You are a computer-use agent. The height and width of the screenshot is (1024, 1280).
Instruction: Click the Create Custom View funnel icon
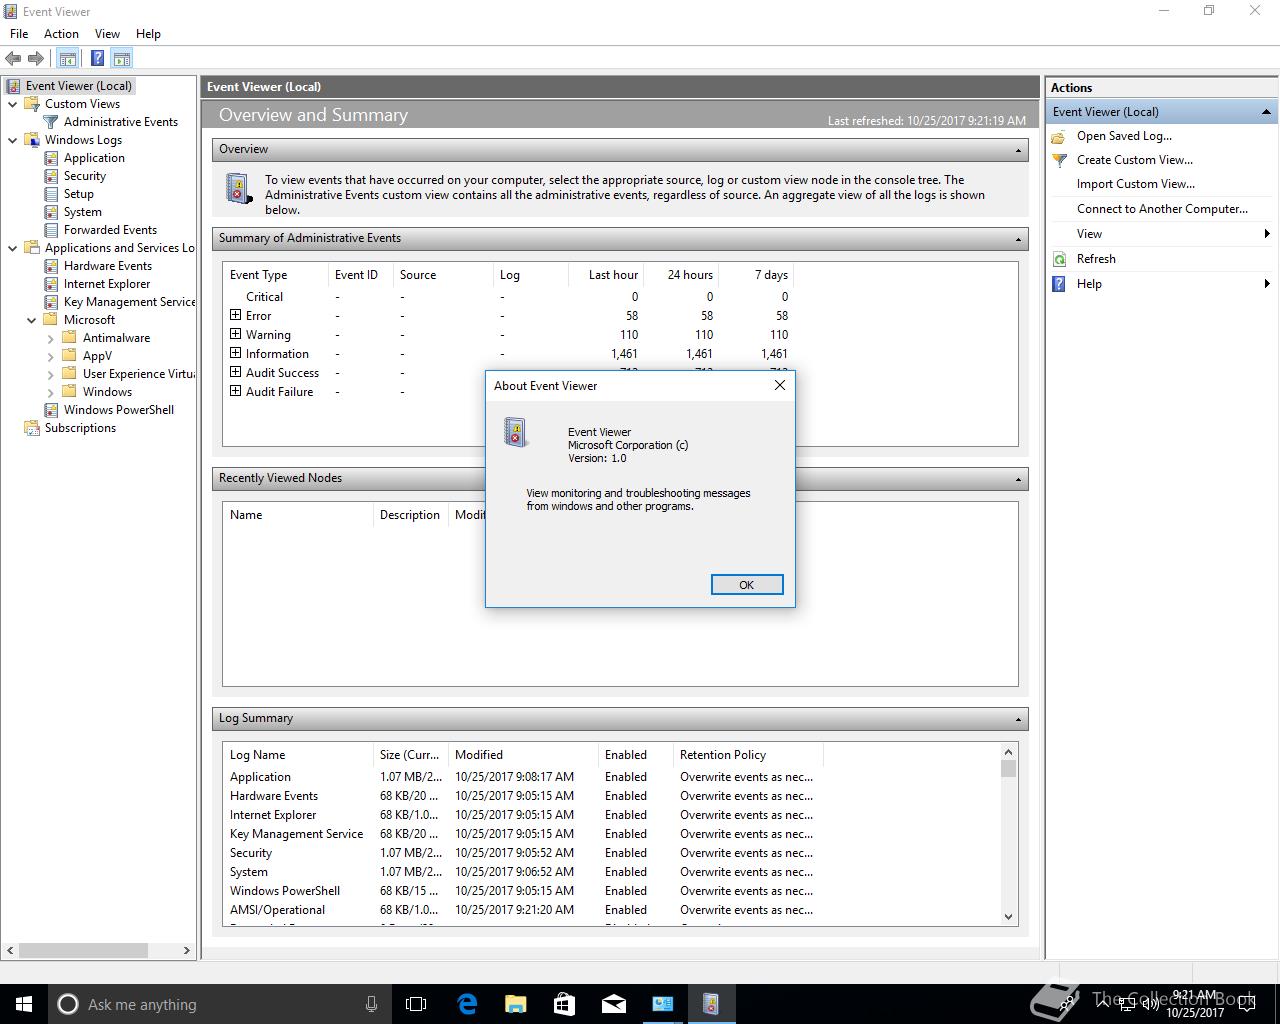(x=1060, y=160)
